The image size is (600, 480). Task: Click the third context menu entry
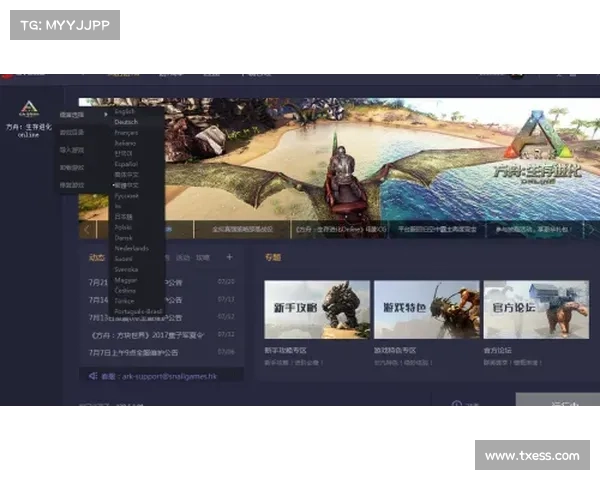tap(72, 150)
